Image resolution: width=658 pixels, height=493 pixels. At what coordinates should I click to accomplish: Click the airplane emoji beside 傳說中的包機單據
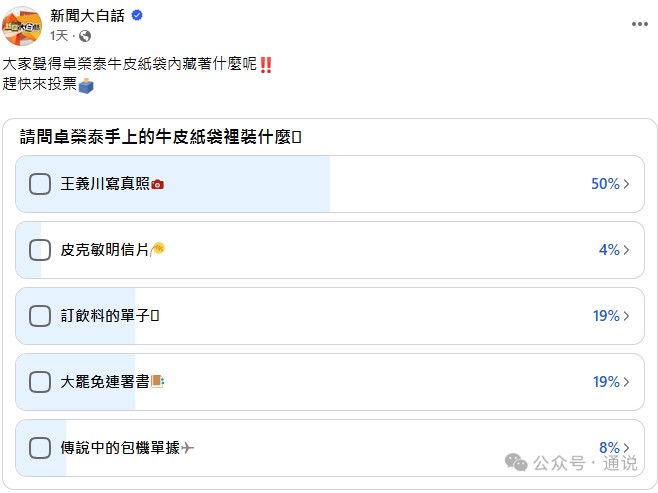click(x=188, y=448)
